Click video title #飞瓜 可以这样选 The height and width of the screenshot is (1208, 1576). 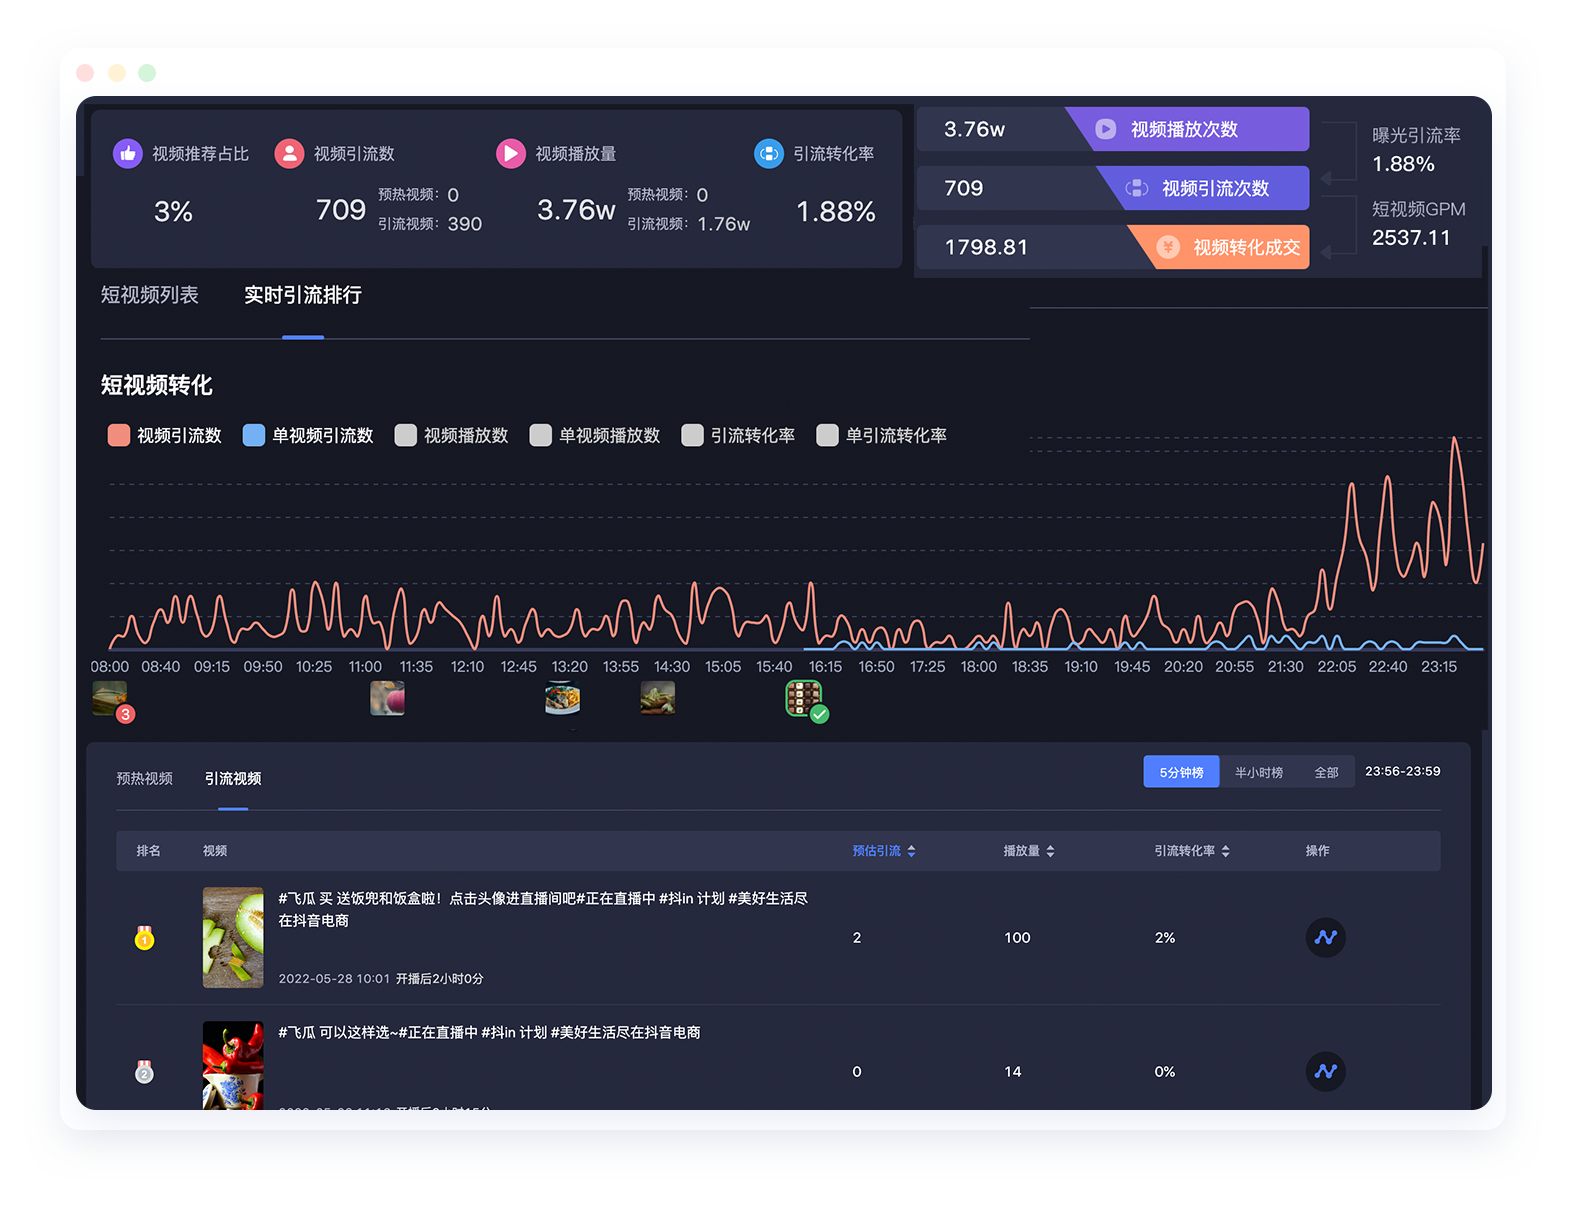489,1032
